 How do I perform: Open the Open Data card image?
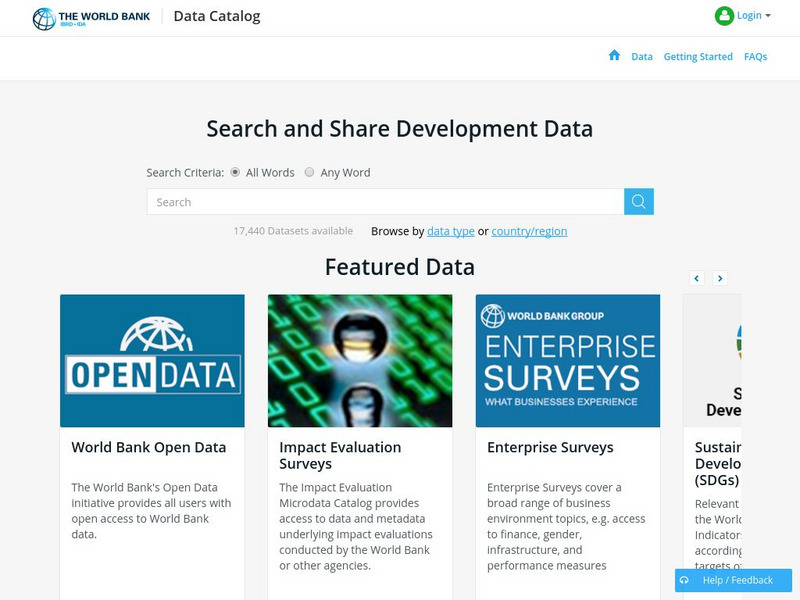pos(152,361)
